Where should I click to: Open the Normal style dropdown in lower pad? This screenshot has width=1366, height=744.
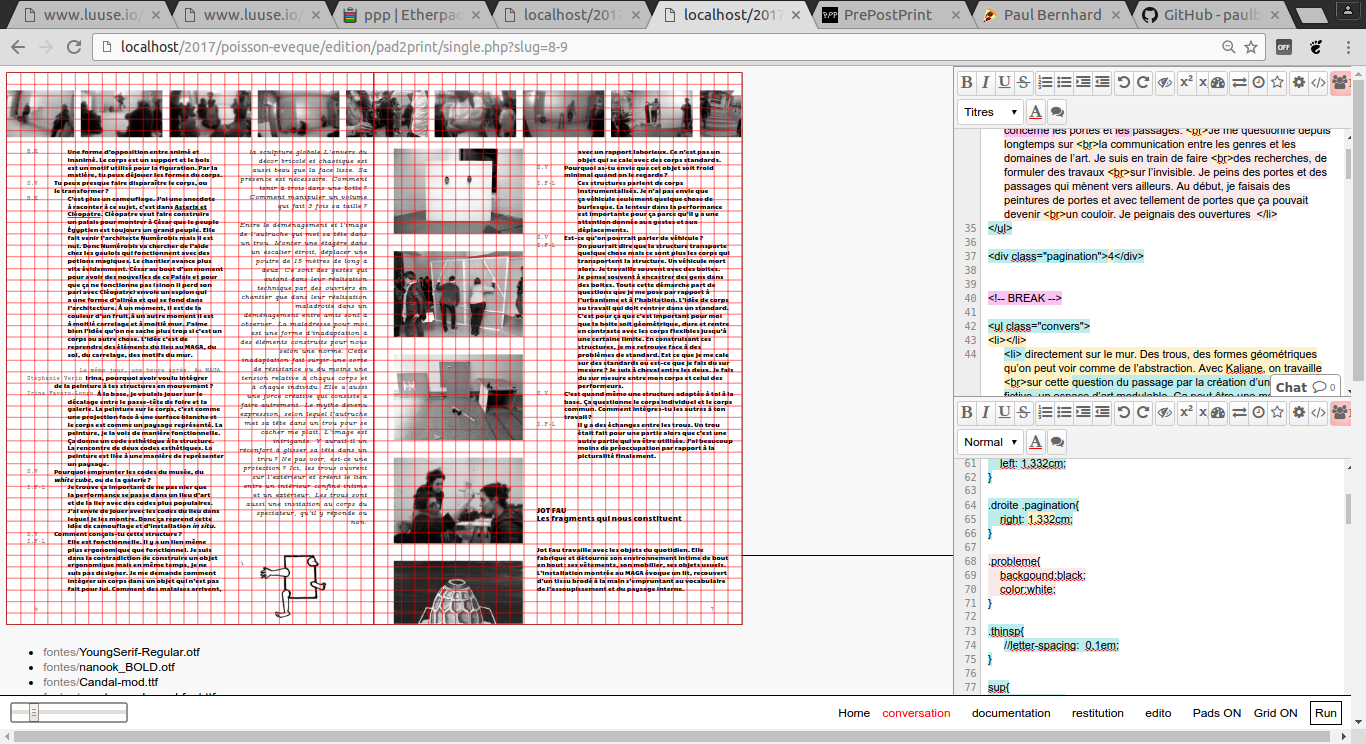[x=990, y=442]
